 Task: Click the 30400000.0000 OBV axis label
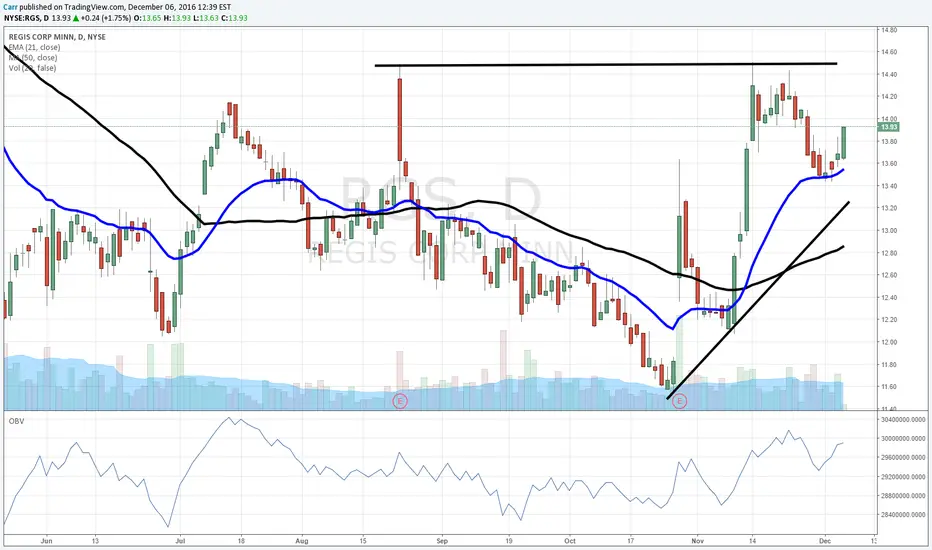pyautogui.click(x=903, y=420)
